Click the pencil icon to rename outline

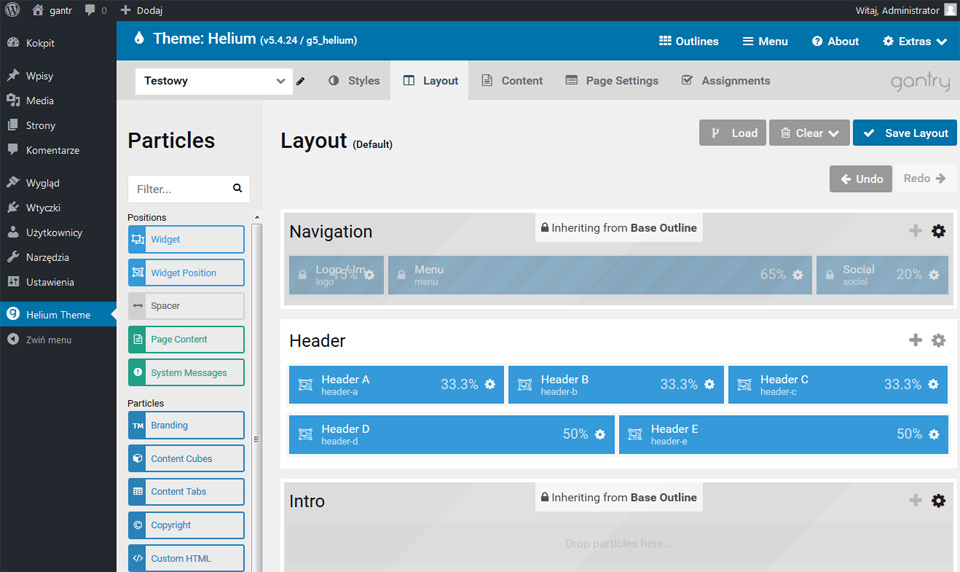click(301, 81)
